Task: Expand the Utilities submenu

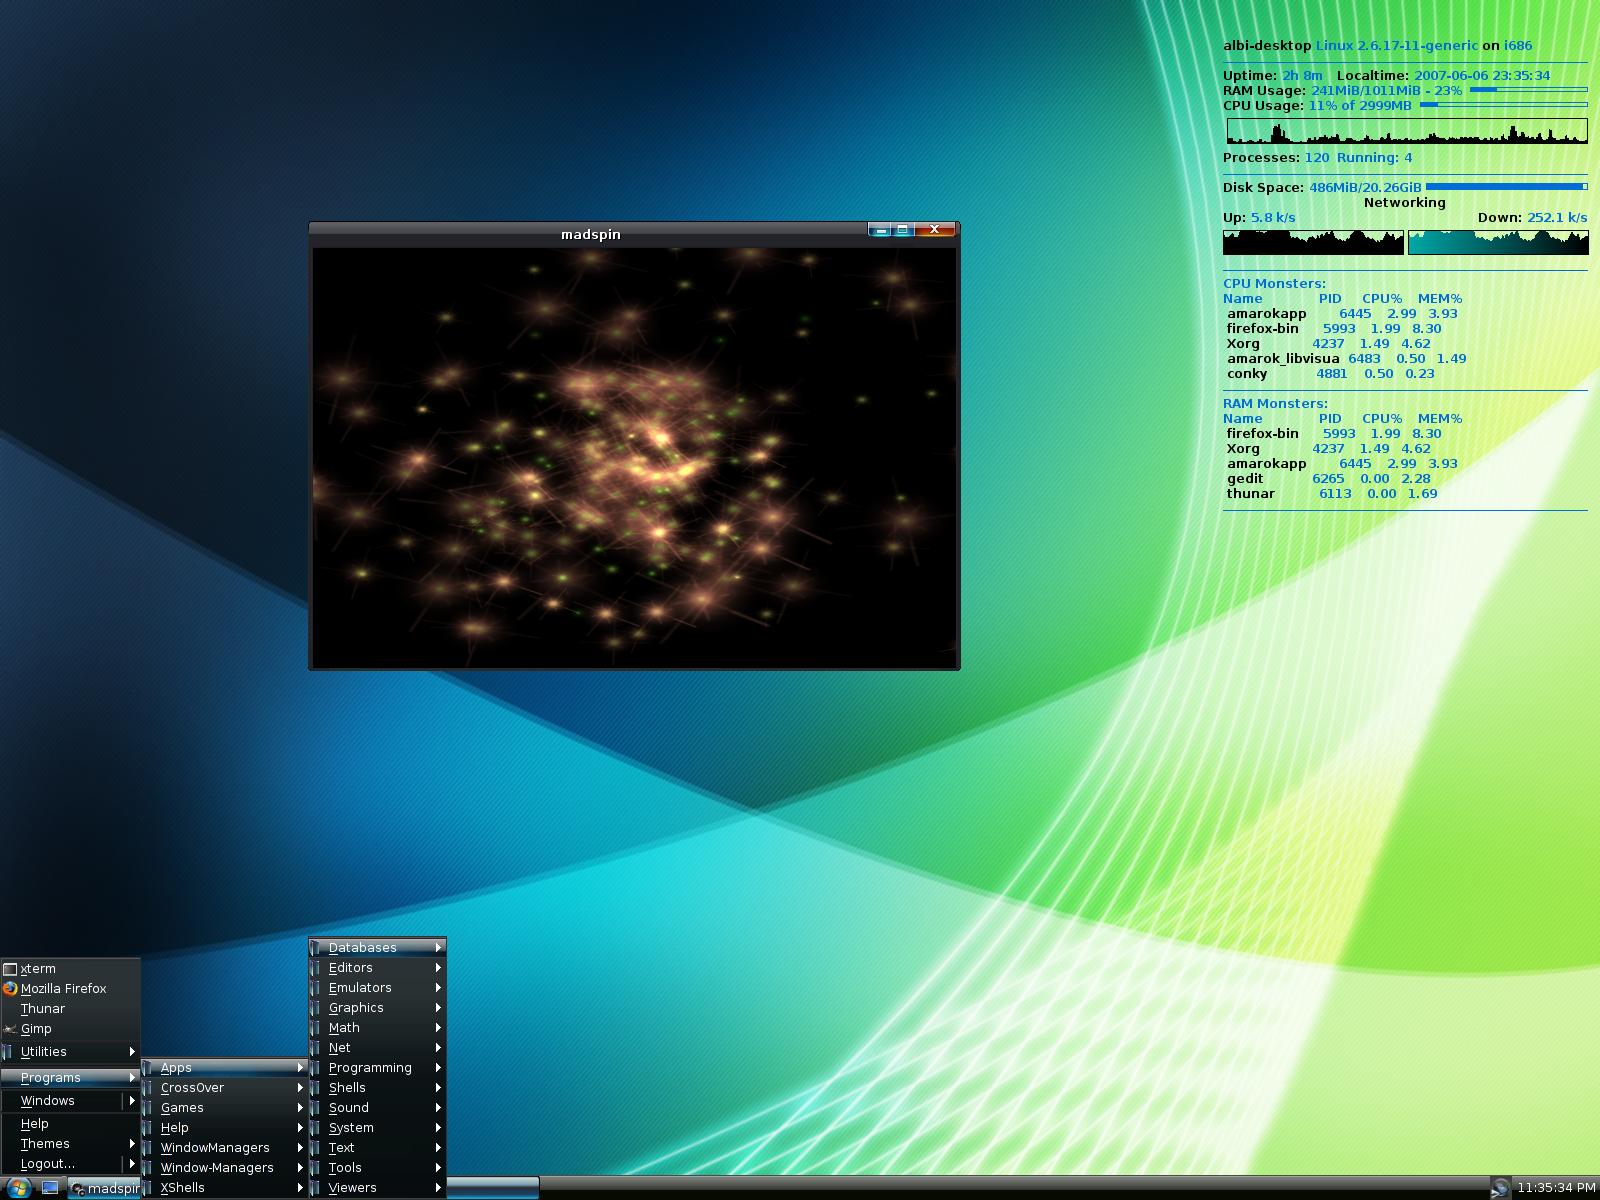Action: click(x=70, y=1051)
